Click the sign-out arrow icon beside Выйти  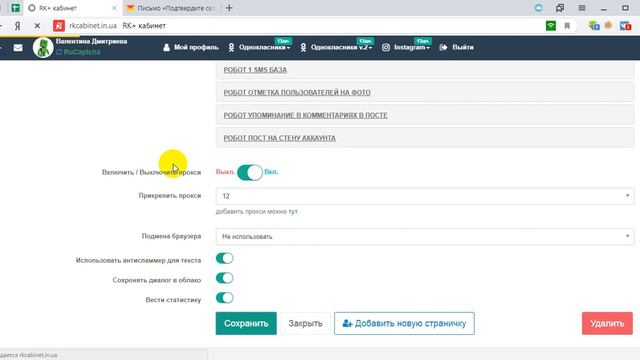click(443, 48)
